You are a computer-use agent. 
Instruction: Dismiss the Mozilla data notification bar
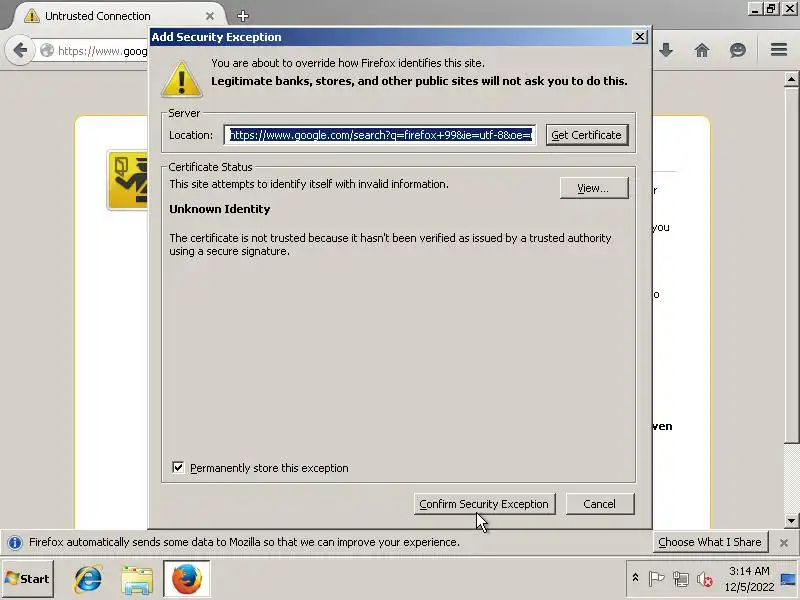pyautogui.click(x=784, y=543)
